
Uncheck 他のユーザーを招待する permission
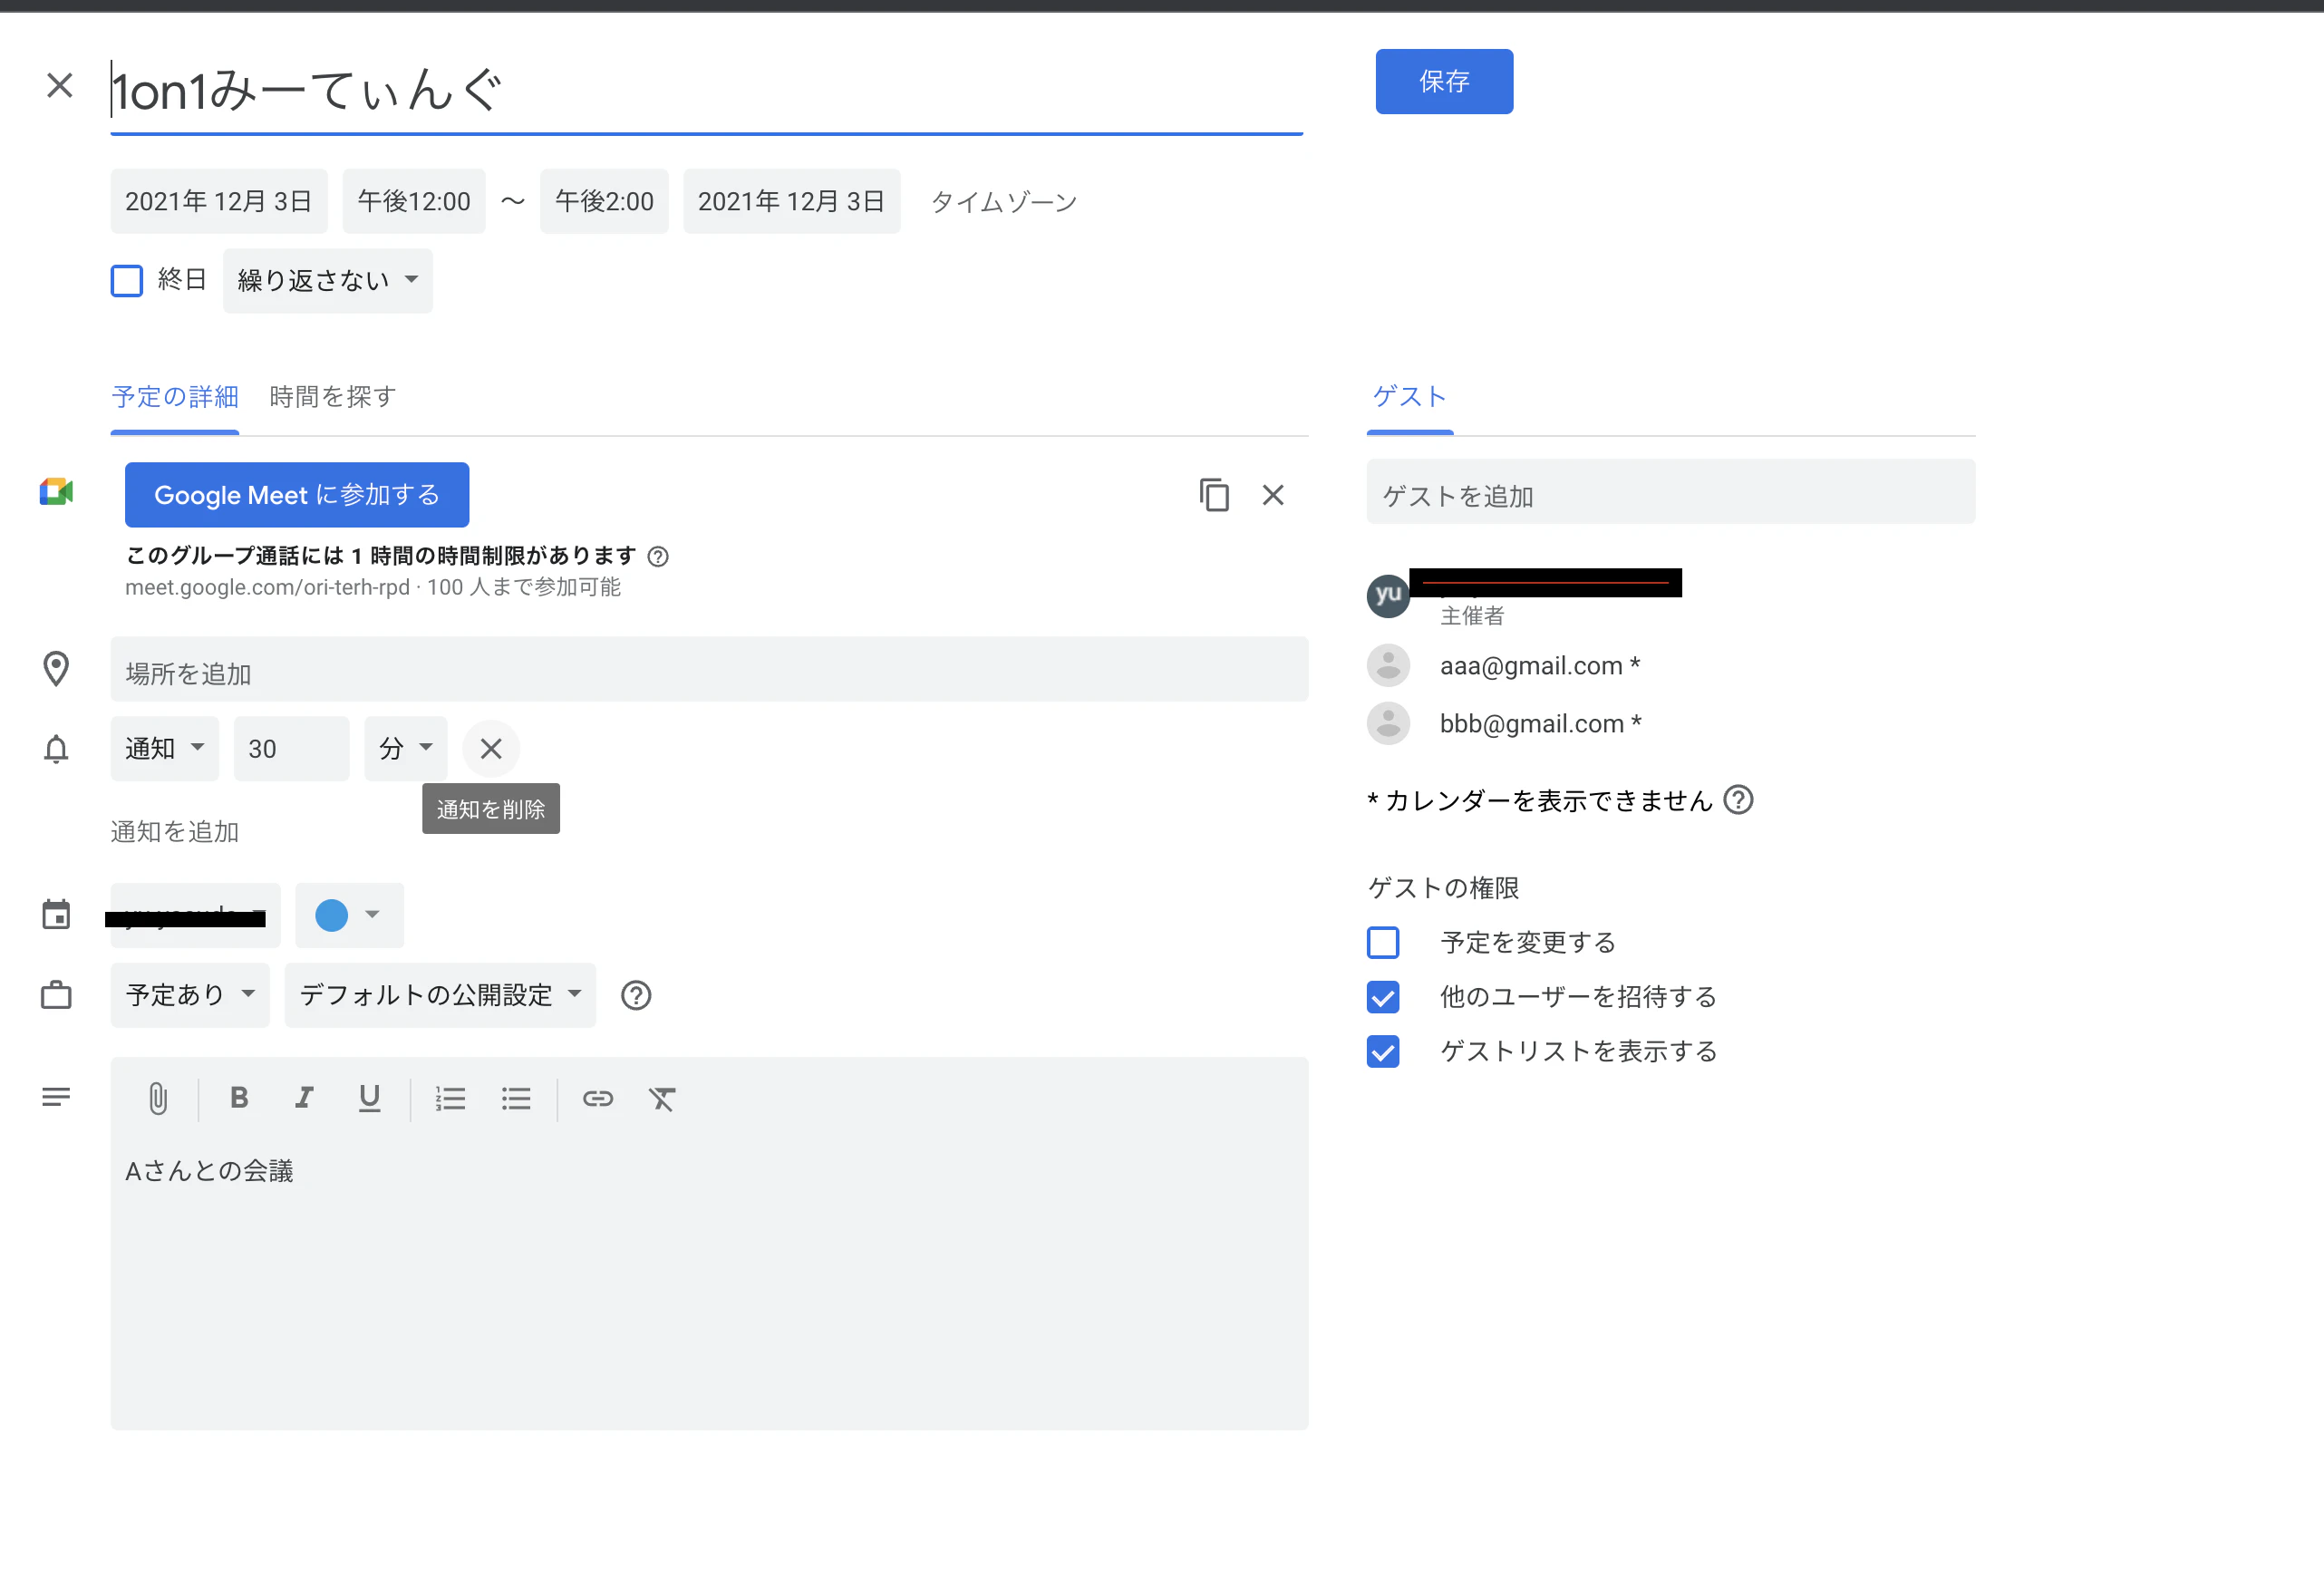[1383, 996]
